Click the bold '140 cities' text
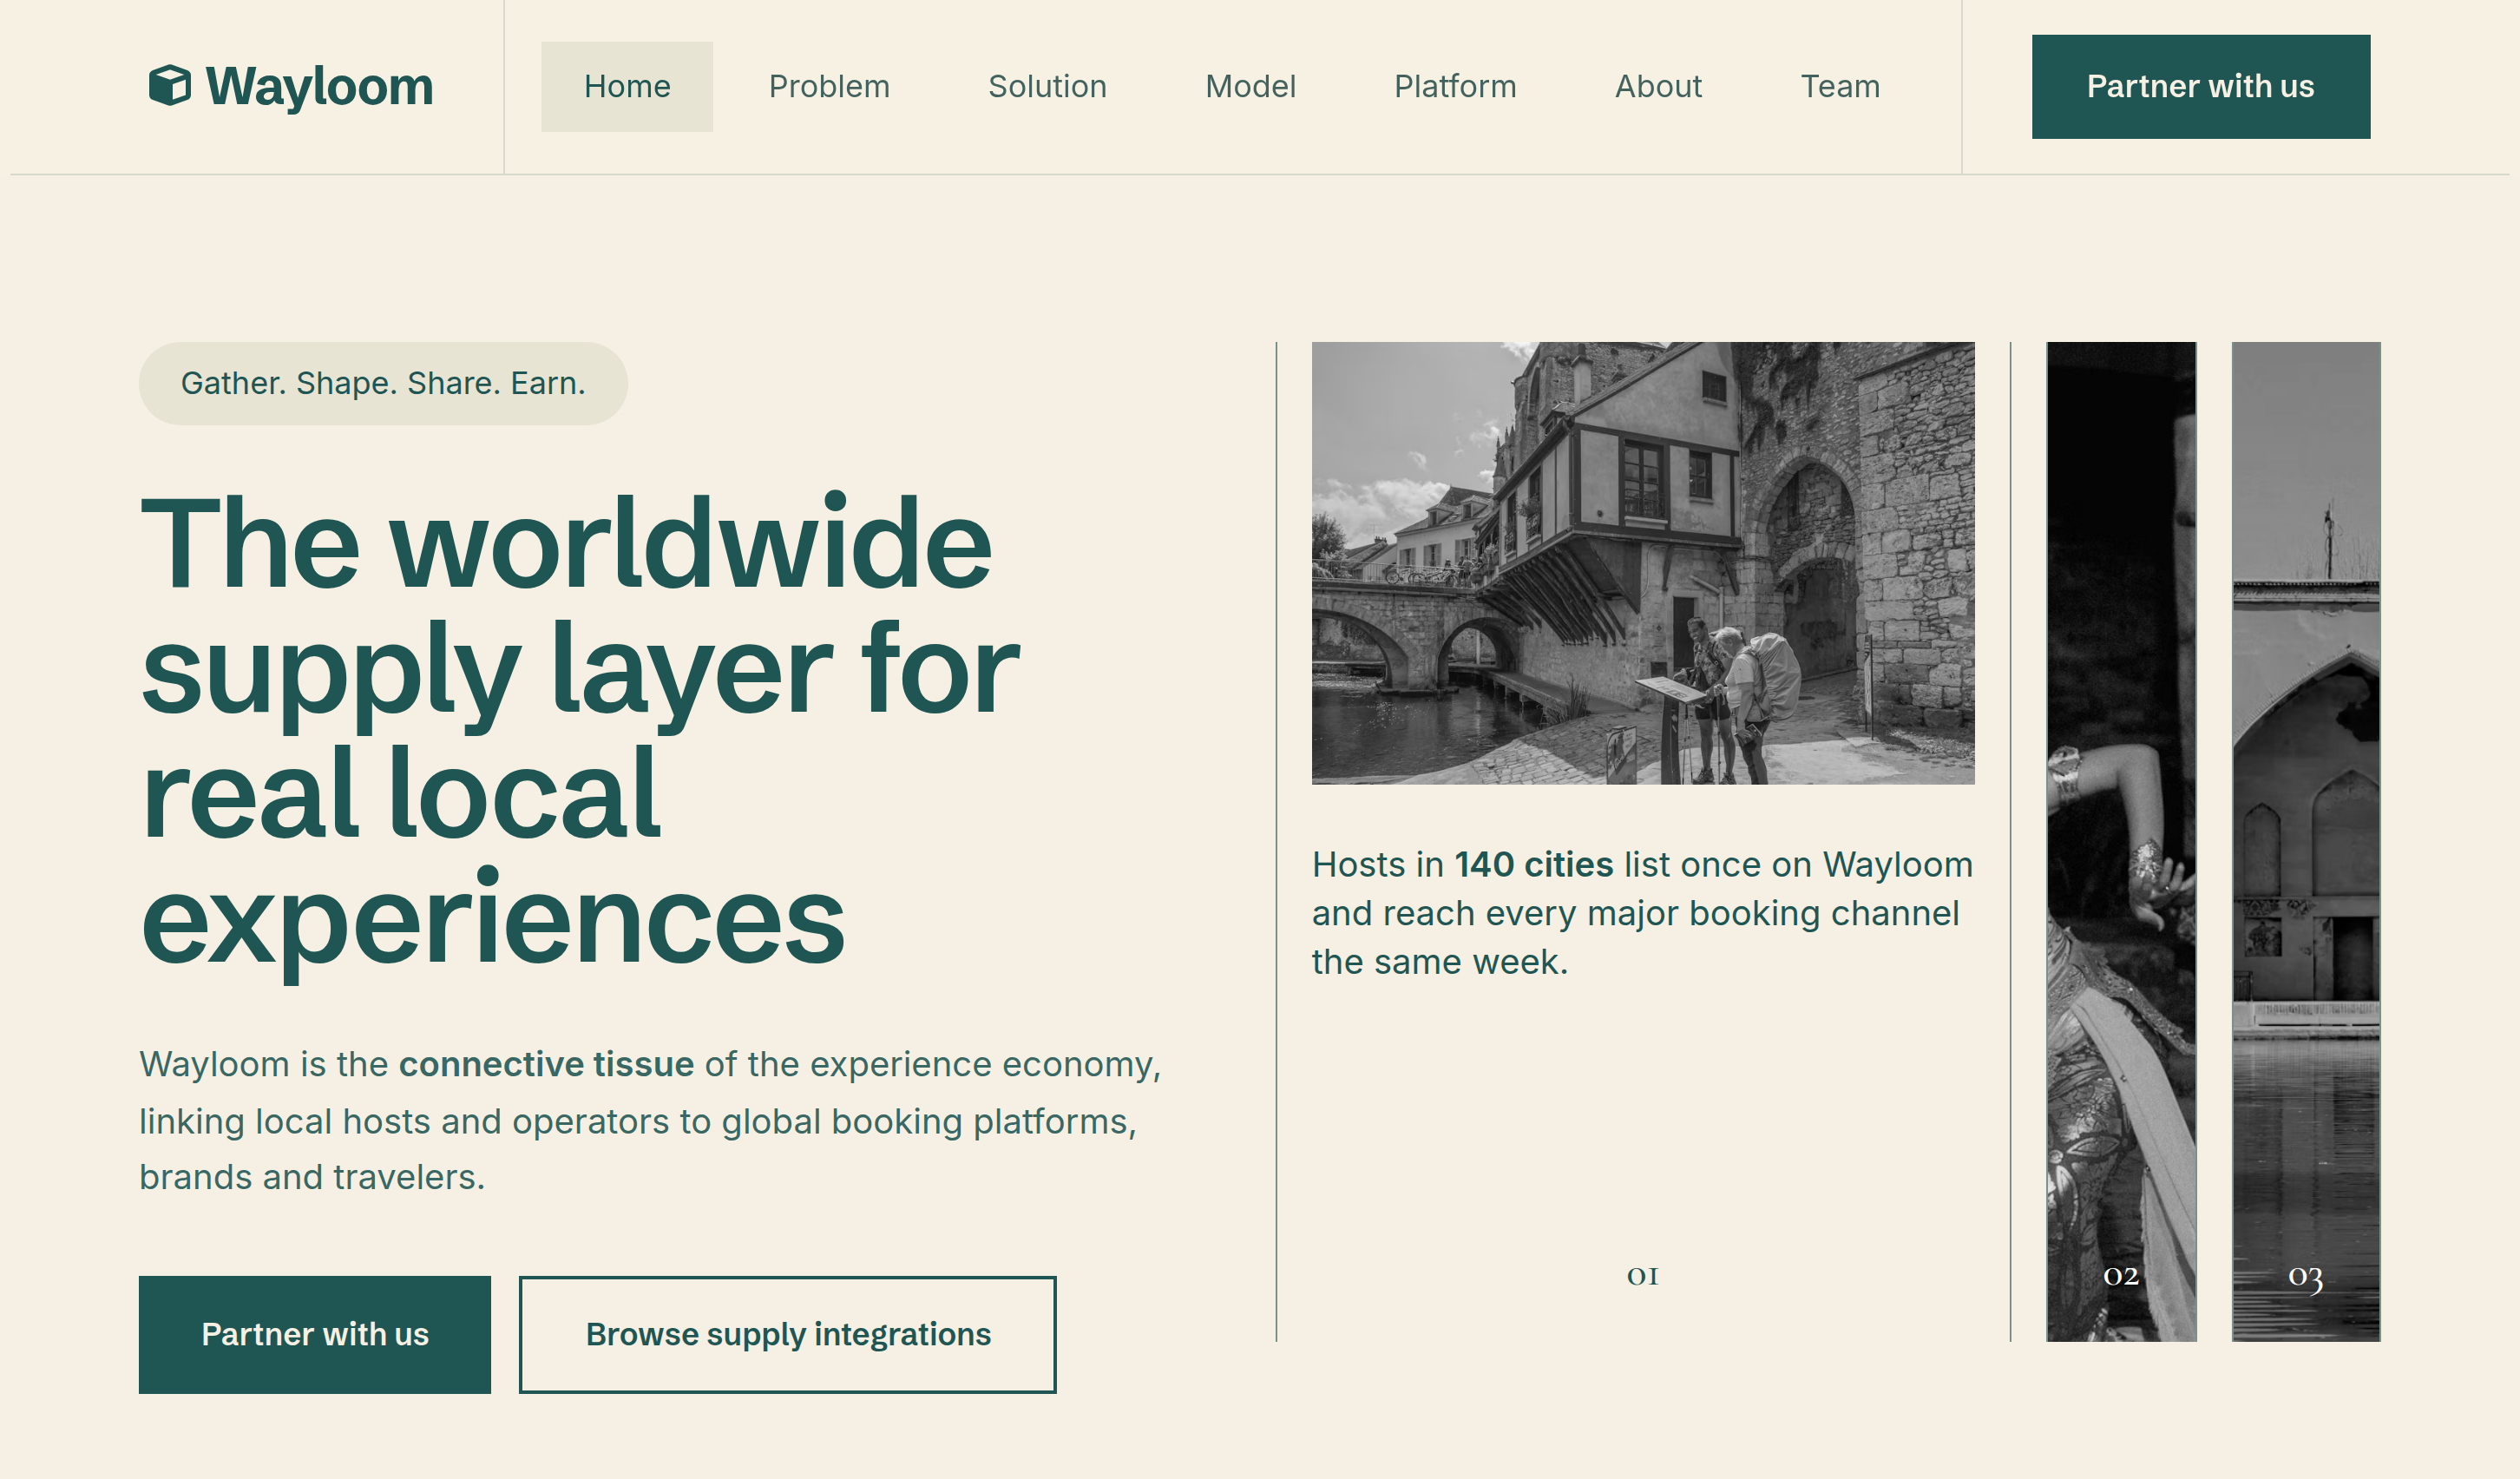 coord(1534,865)
